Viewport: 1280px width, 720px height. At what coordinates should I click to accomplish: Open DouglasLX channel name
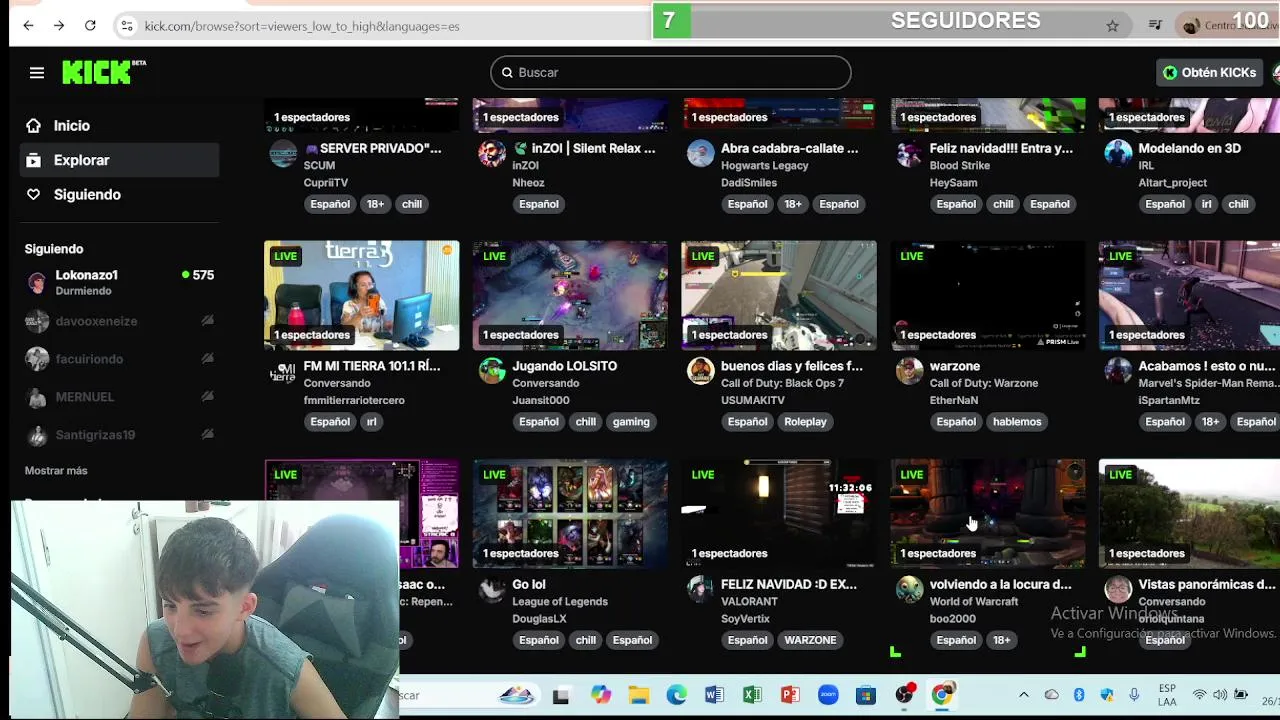pyautogui.click(x=539, y=618)
